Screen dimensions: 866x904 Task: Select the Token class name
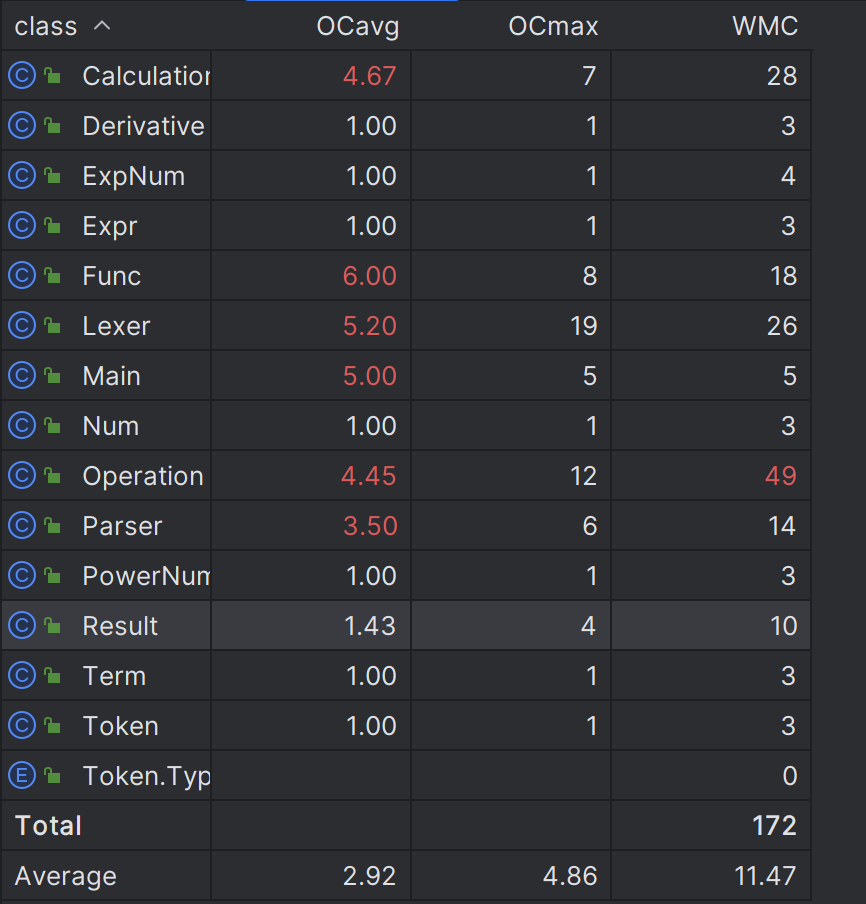[x=121, y=726]
